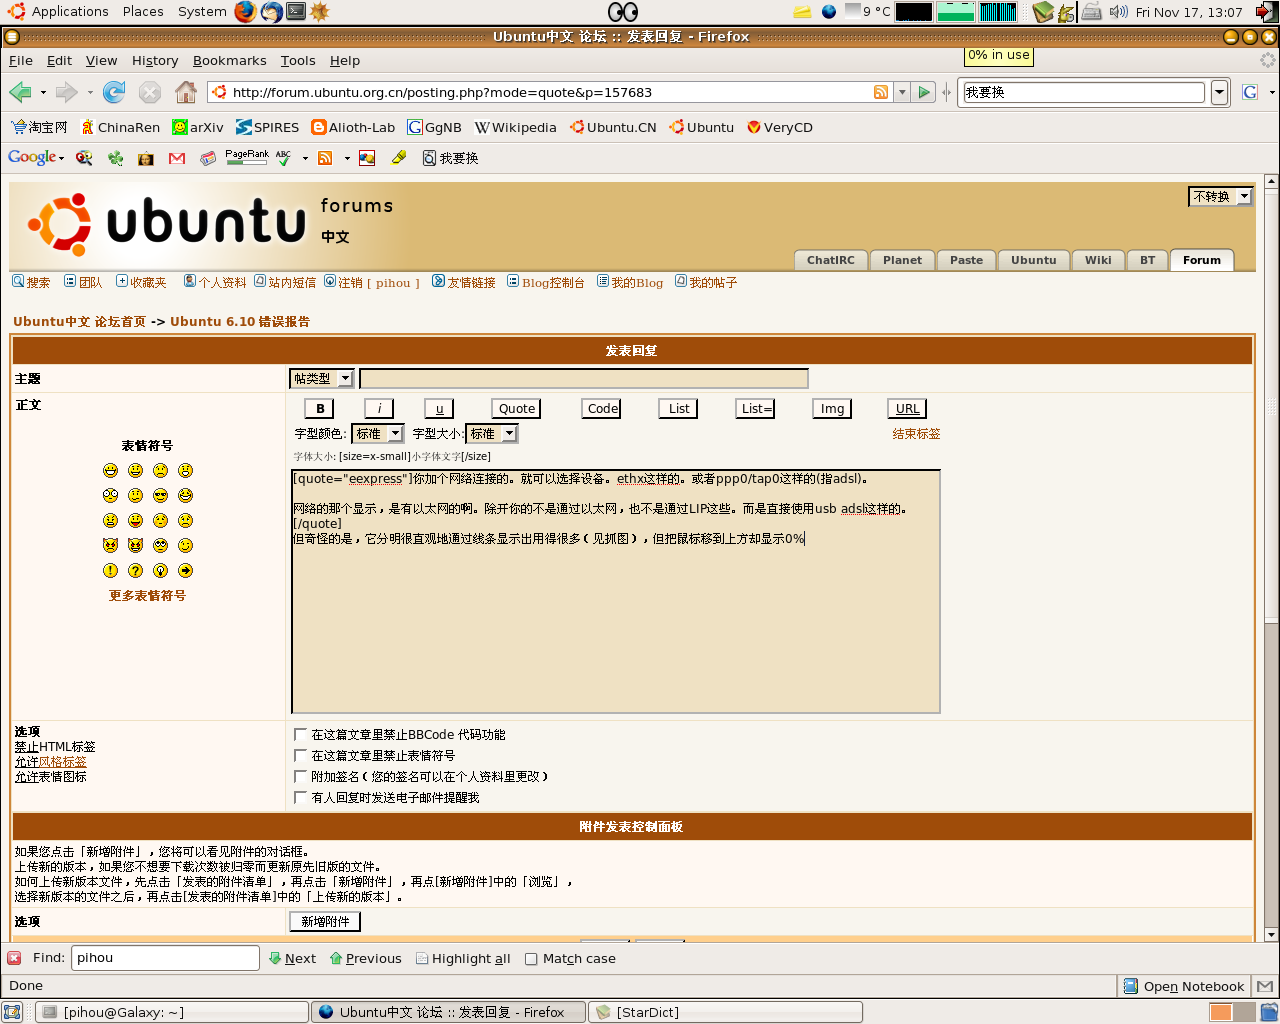The width and height of the screenshot is (1280, 1024).
Task: Open the back button history dropdown arrow
Action: tap(43, 92)
